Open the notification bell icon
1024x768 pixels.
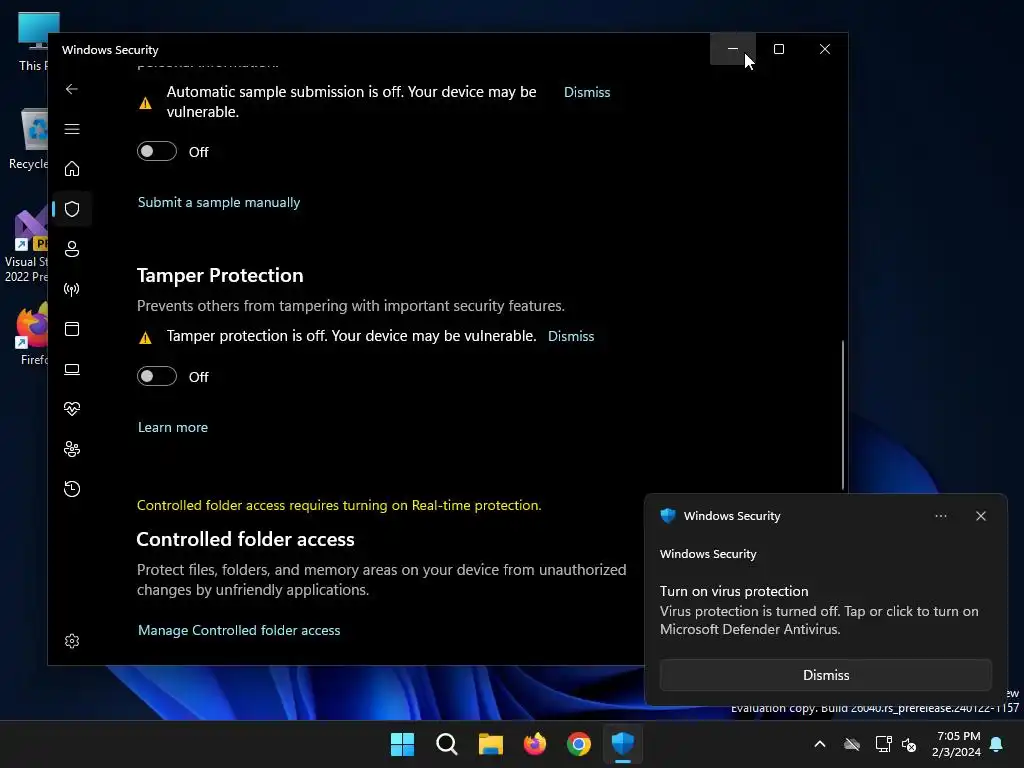tap(997, 744)
